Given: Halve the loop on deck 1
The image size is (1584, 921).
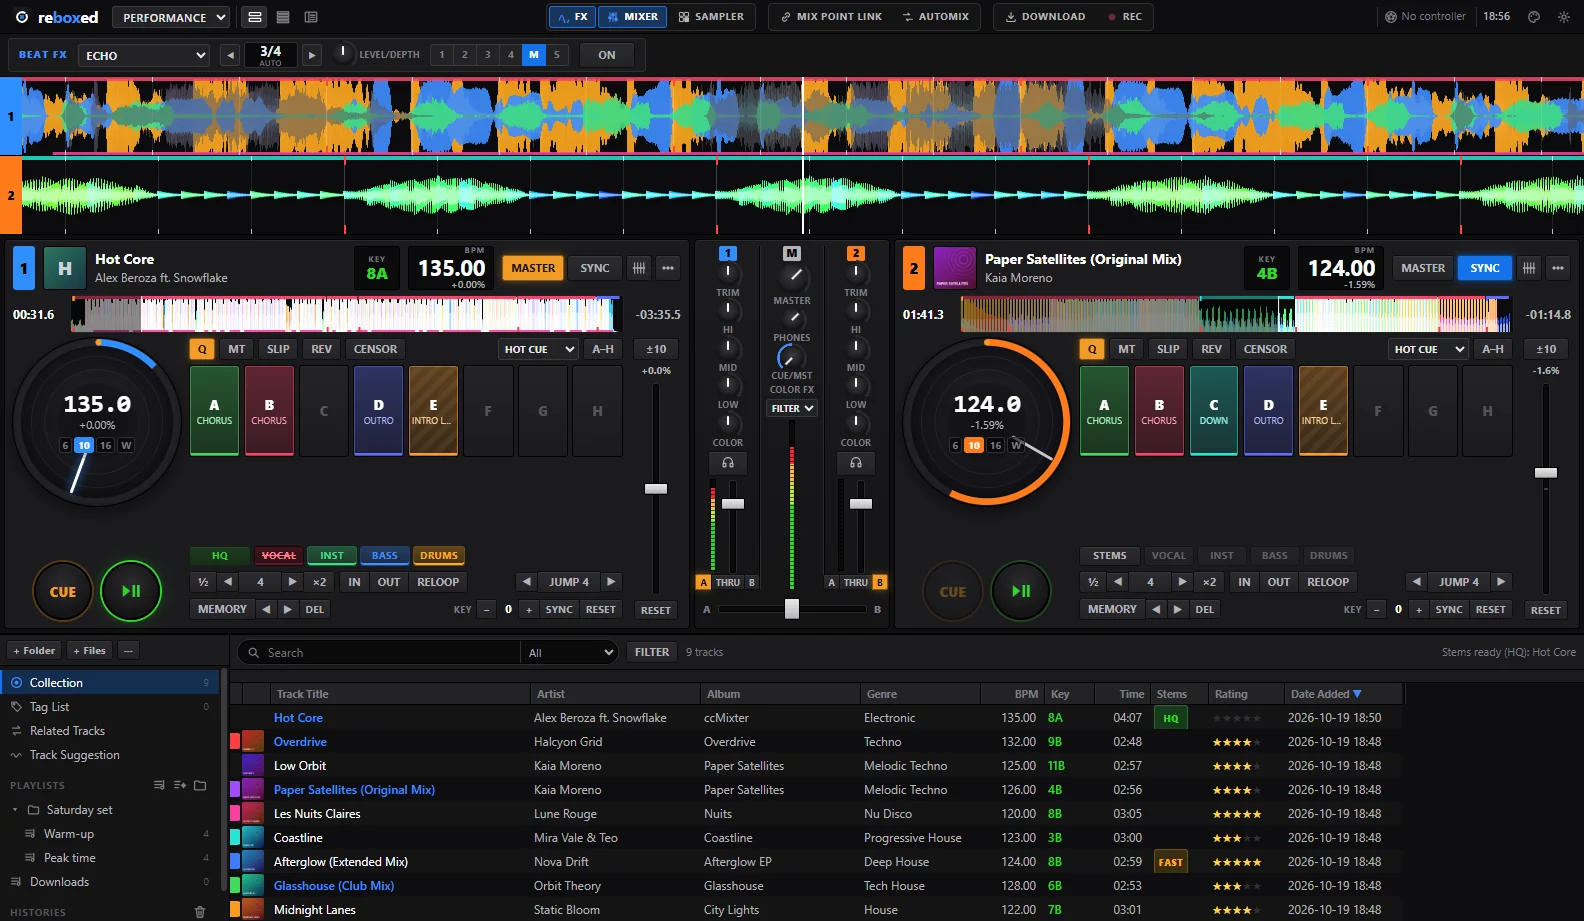Looking at the screenshot, I should pos(203,582).
